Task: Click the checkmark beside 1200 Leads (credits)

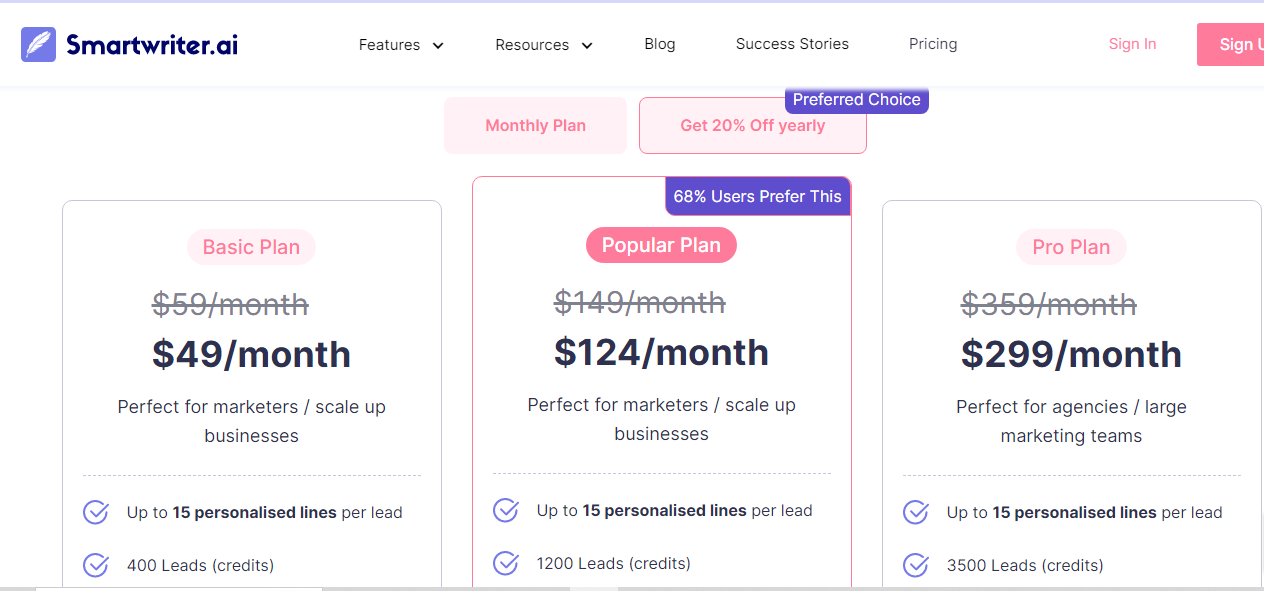Action: 506,563
